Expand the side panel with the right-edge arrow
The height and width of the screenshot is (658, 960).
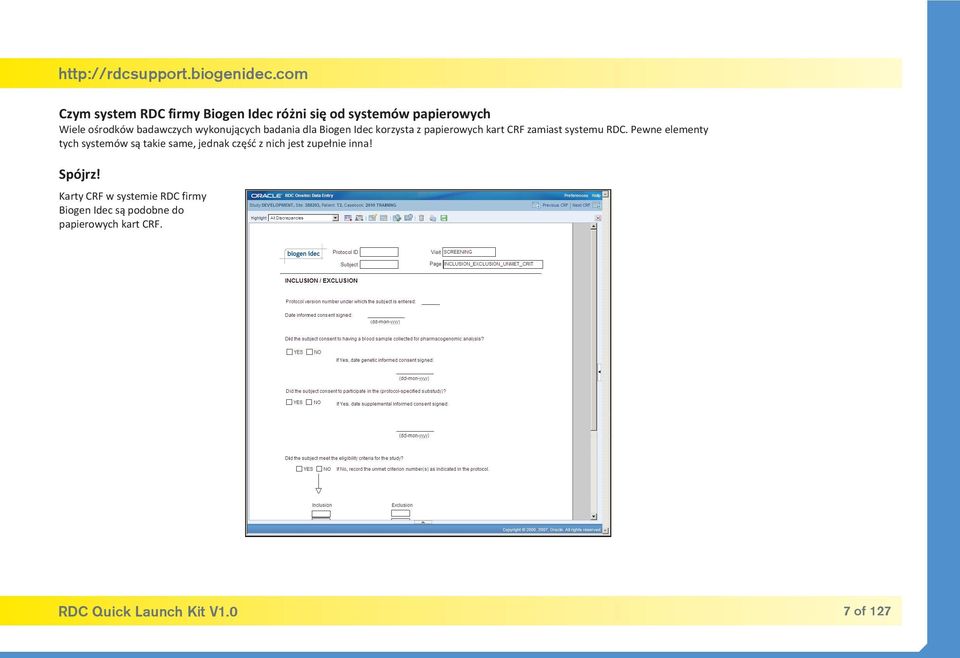(x=599, y=372)
